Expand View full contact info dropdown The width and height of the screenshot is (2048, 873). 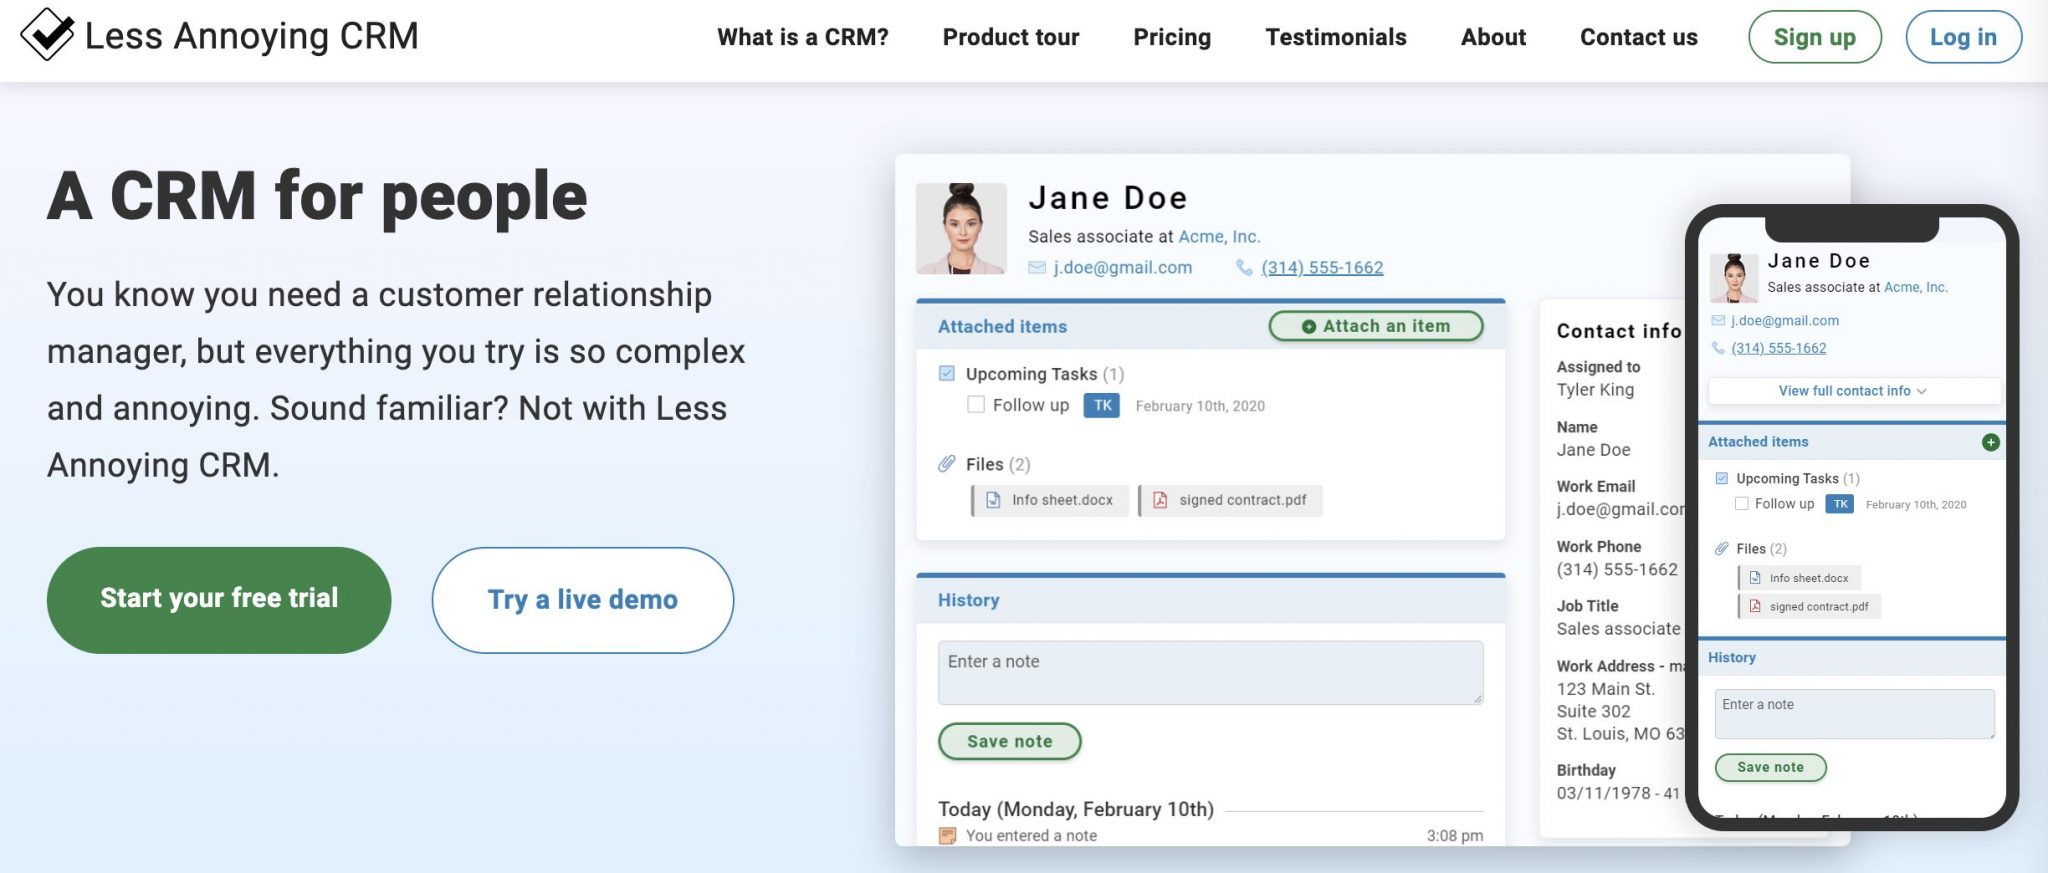1853,391
